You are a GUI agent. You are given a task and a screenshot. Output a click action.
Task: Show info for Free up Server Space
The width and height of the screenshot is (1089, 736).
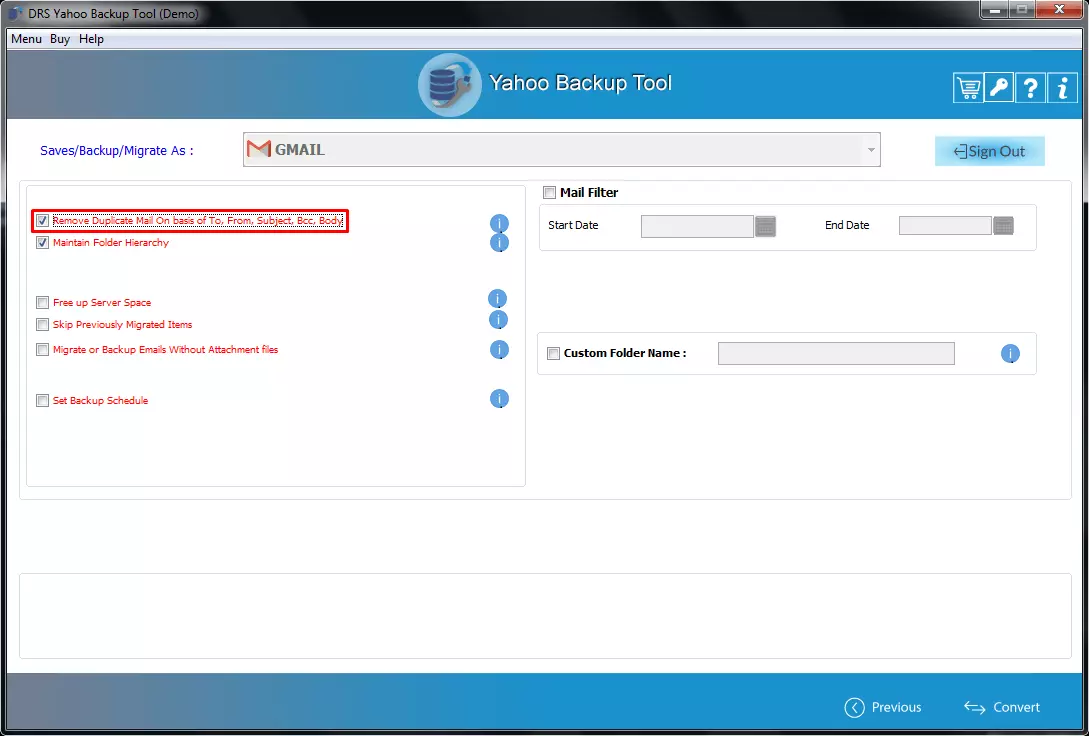pyautogui.click(x=497, y=299)
